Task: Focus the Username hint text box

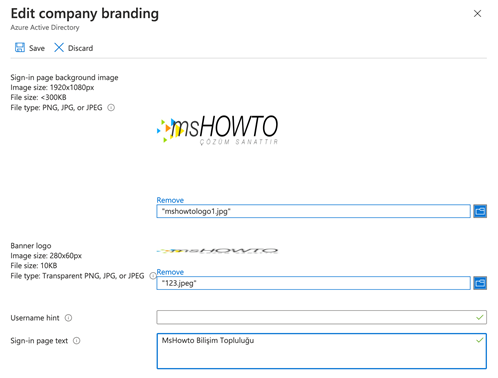Action: [x=321, y=317]
